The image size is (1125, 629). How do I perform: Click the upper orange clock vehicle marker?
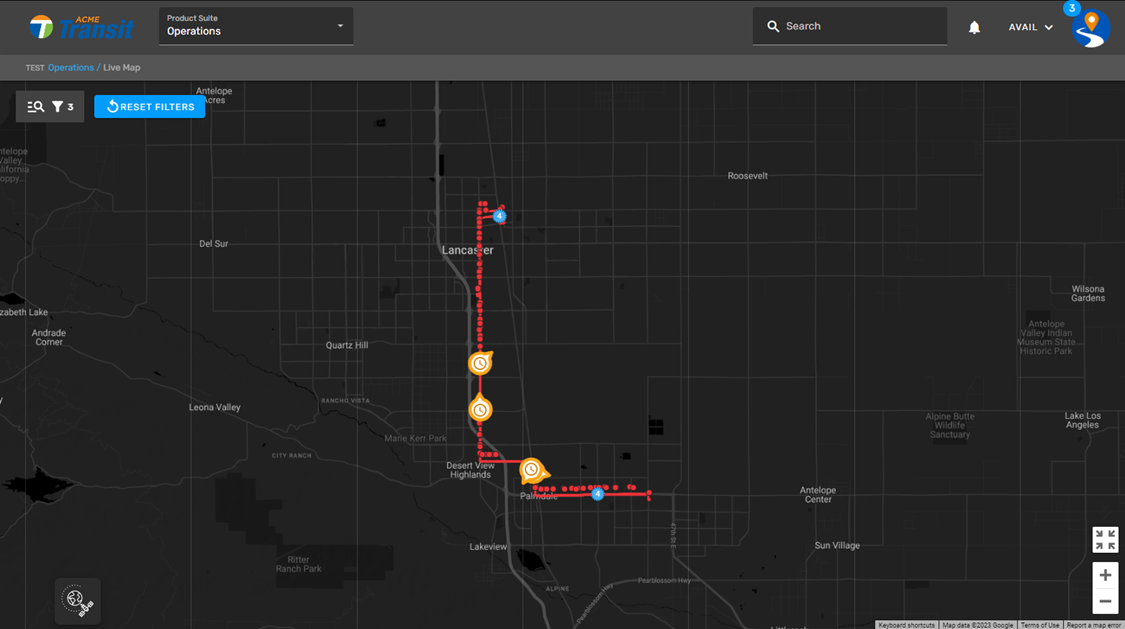[480, 363]
